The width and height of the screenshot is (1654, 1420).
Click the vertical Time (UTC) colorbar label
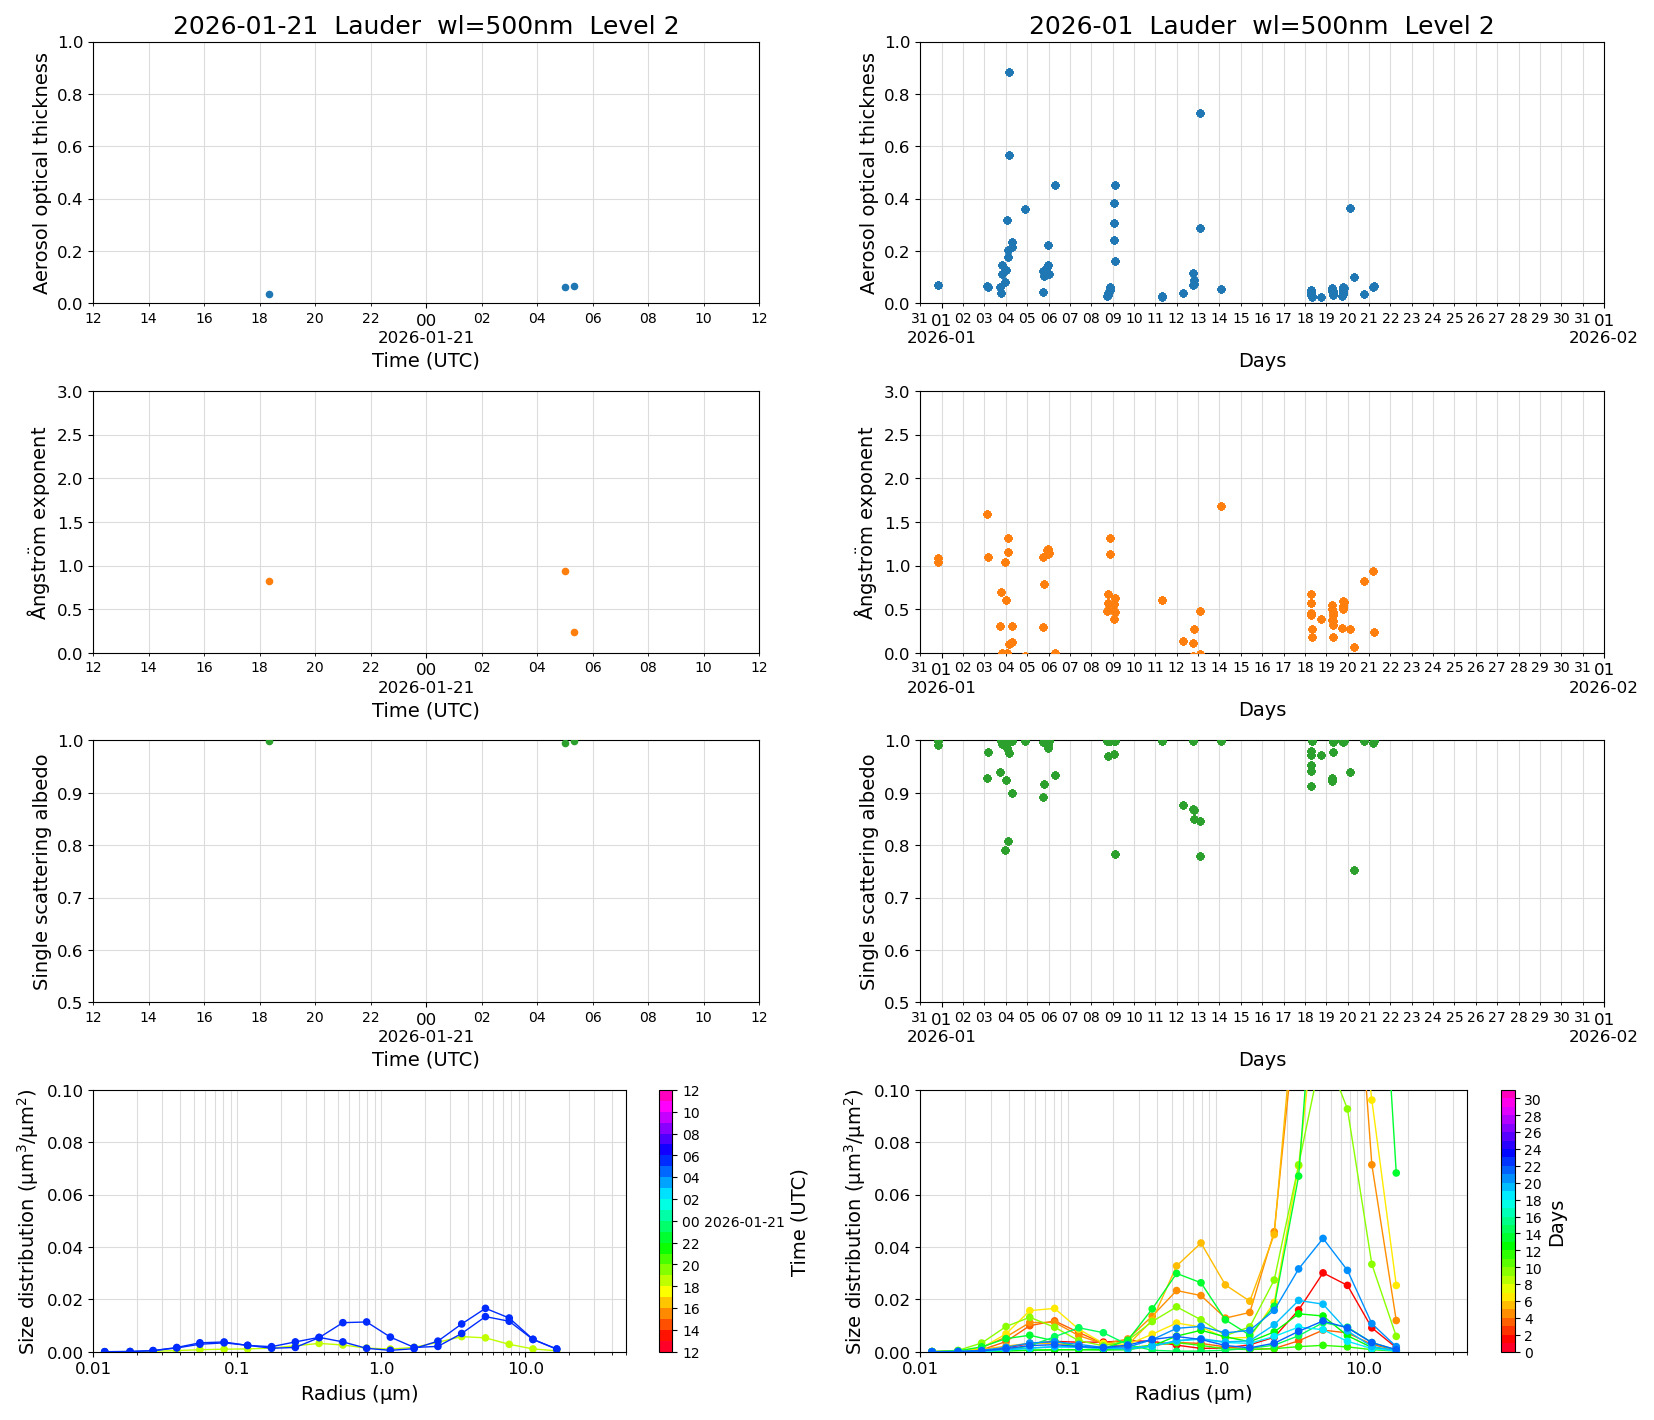pyautogui.click(x=798, y=1222)
